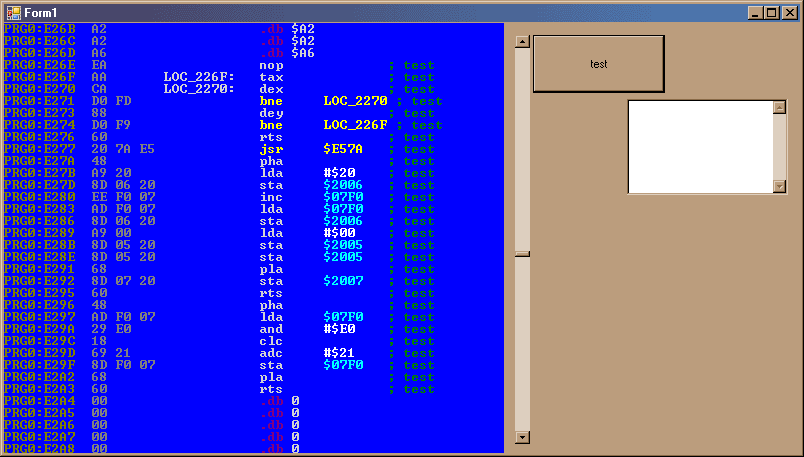Click the disassembly scrollbar down arrow

coord(522,438)
